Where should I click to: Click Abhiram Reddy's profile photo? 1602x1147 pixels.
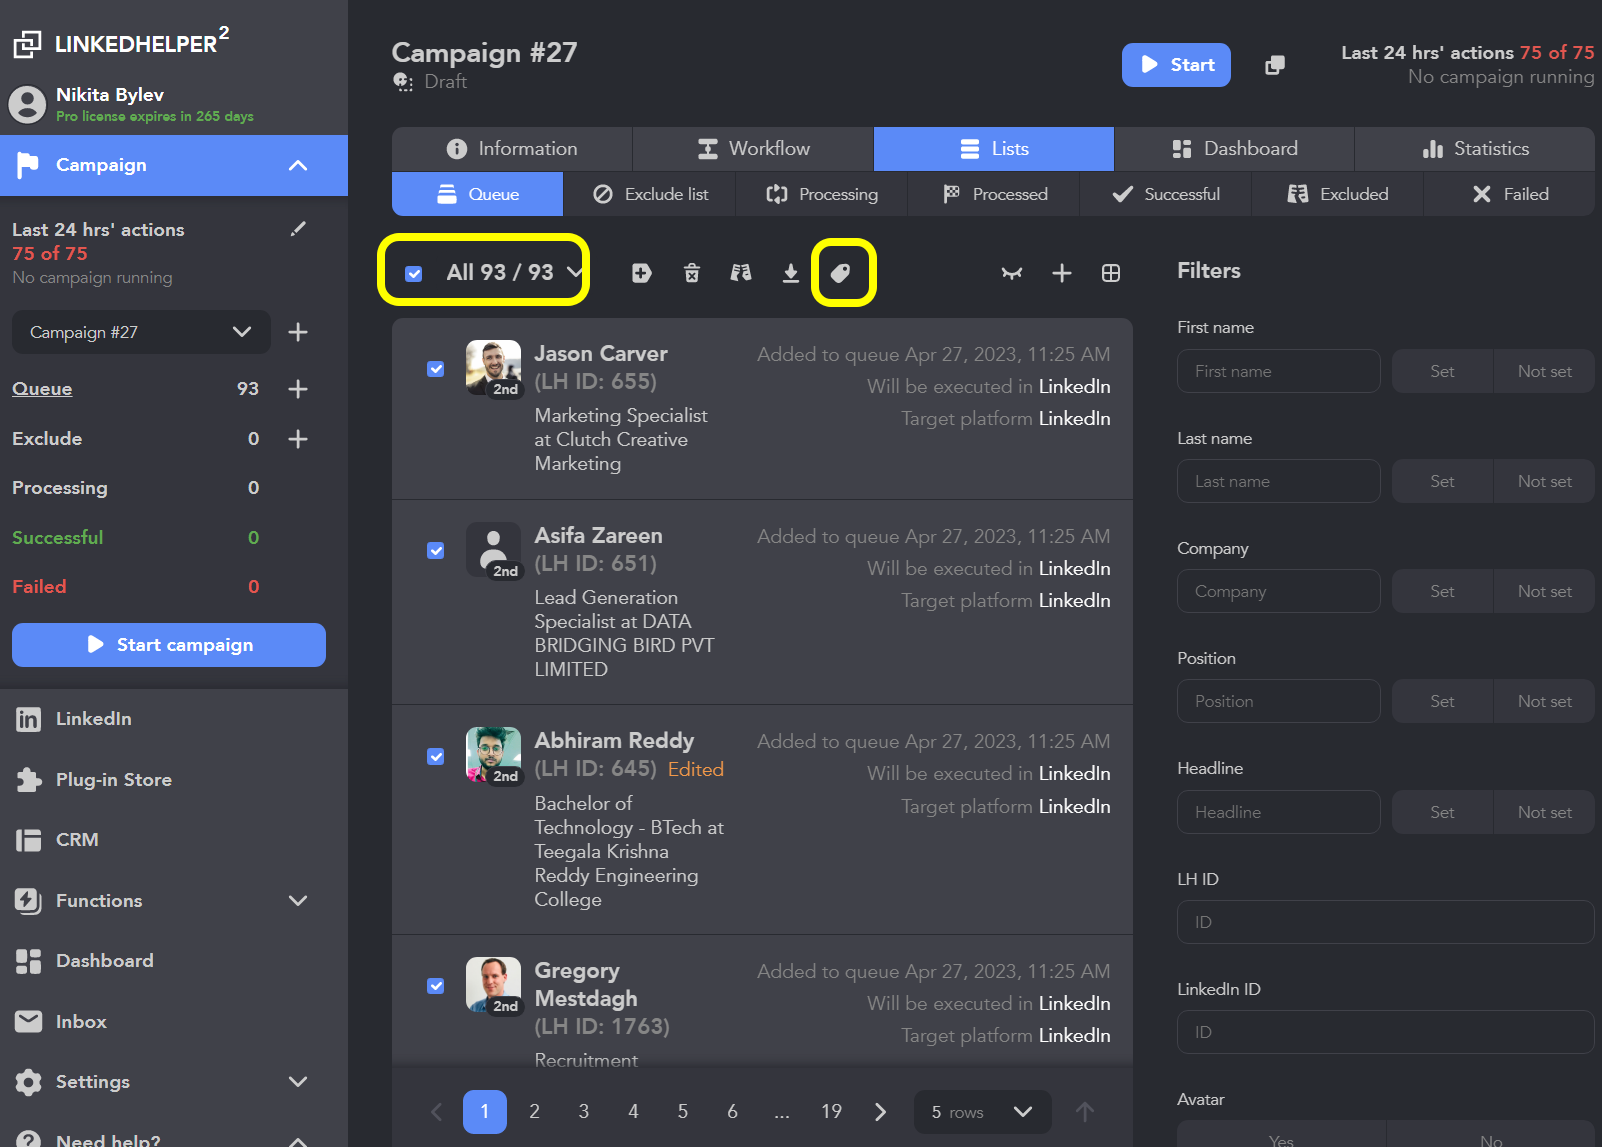tap(493, 754)
